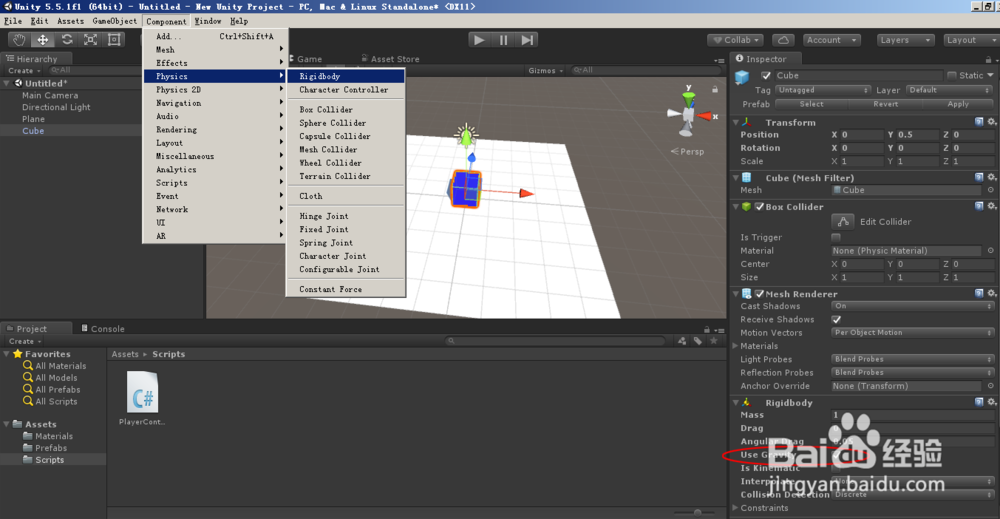1000x519 pixels.
Task: Open the Collab dropdown
Action: coord(736,40)
